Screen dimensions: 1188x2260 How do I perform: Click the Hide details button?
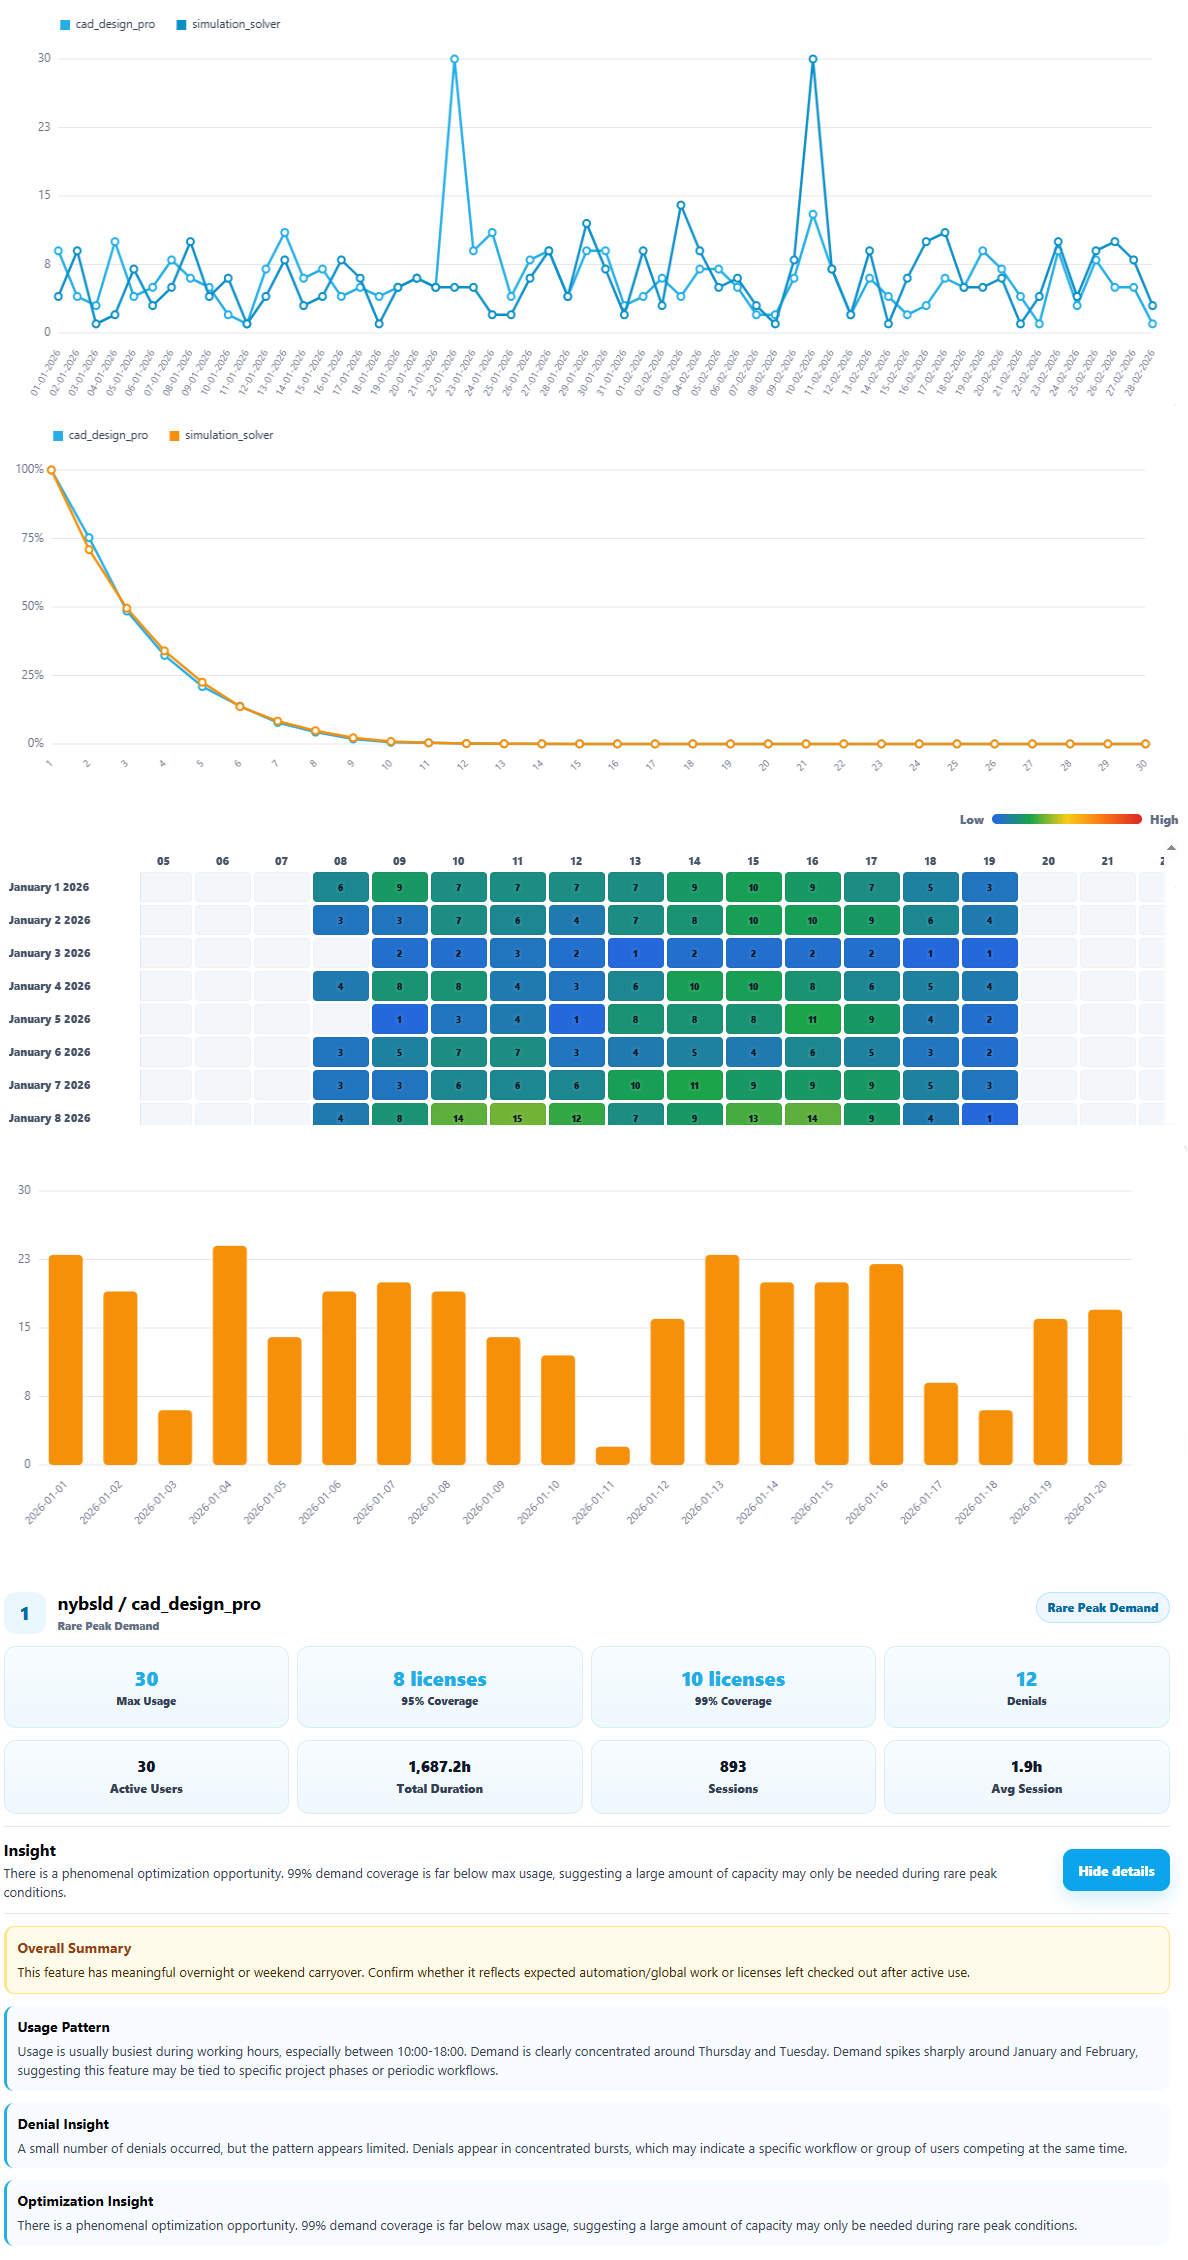[x=1116, y=1870]
